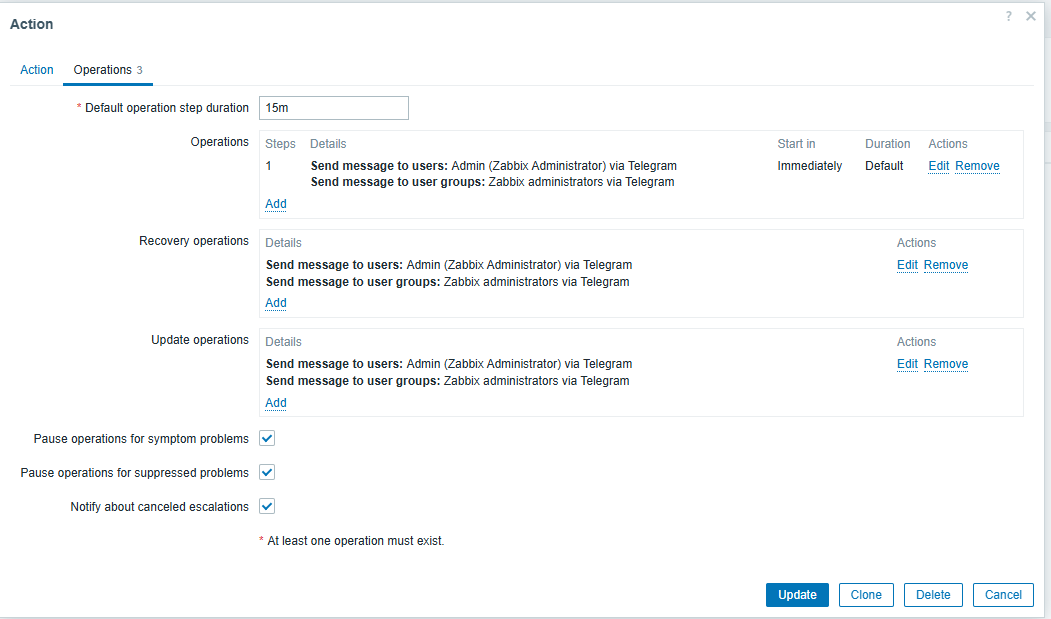Viewport: 1051px width, 619px height.
Task: Click the help question mark icon
Action: pos(1009,17)
